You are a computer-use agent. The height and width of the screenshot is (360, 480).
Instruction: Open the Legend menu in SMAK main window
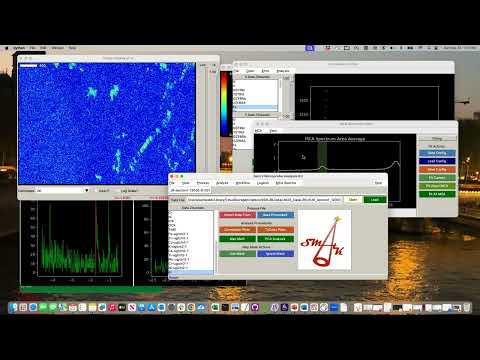point(263,183)
